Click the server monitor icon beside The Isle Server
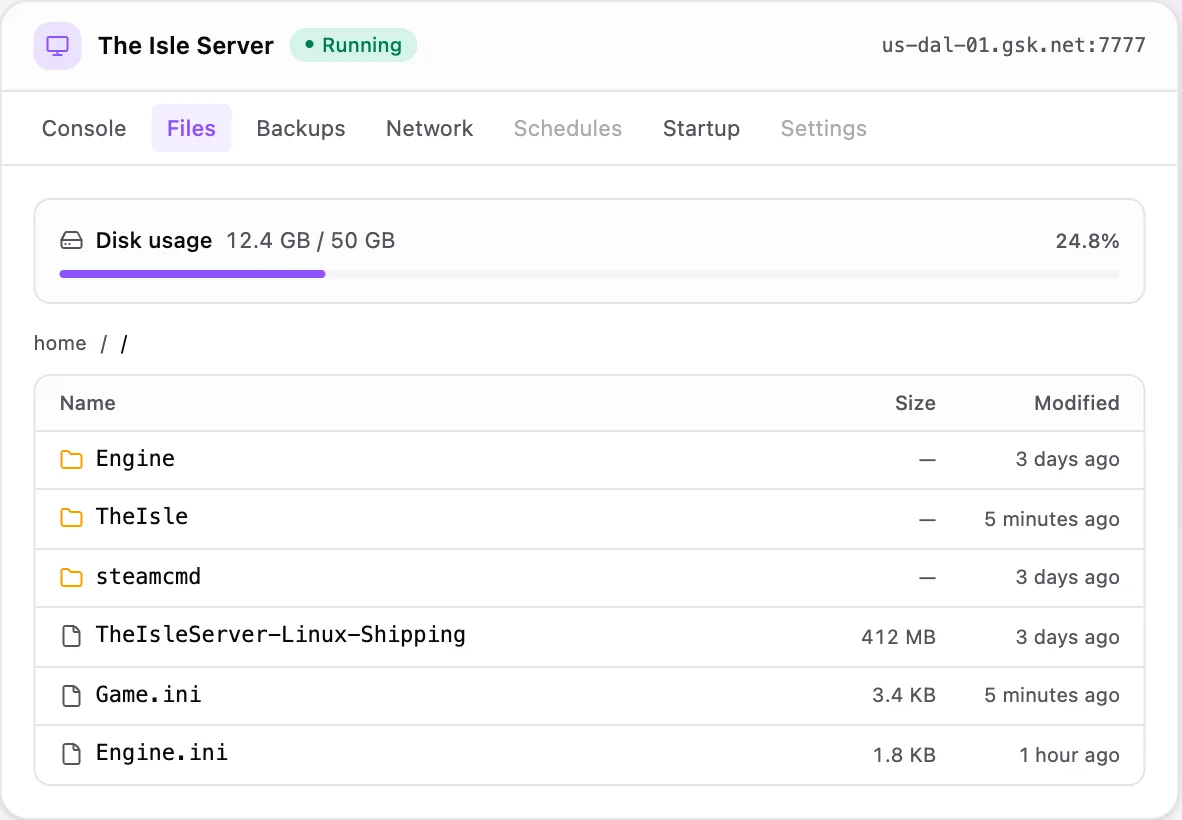 click(x=57, y=46)
